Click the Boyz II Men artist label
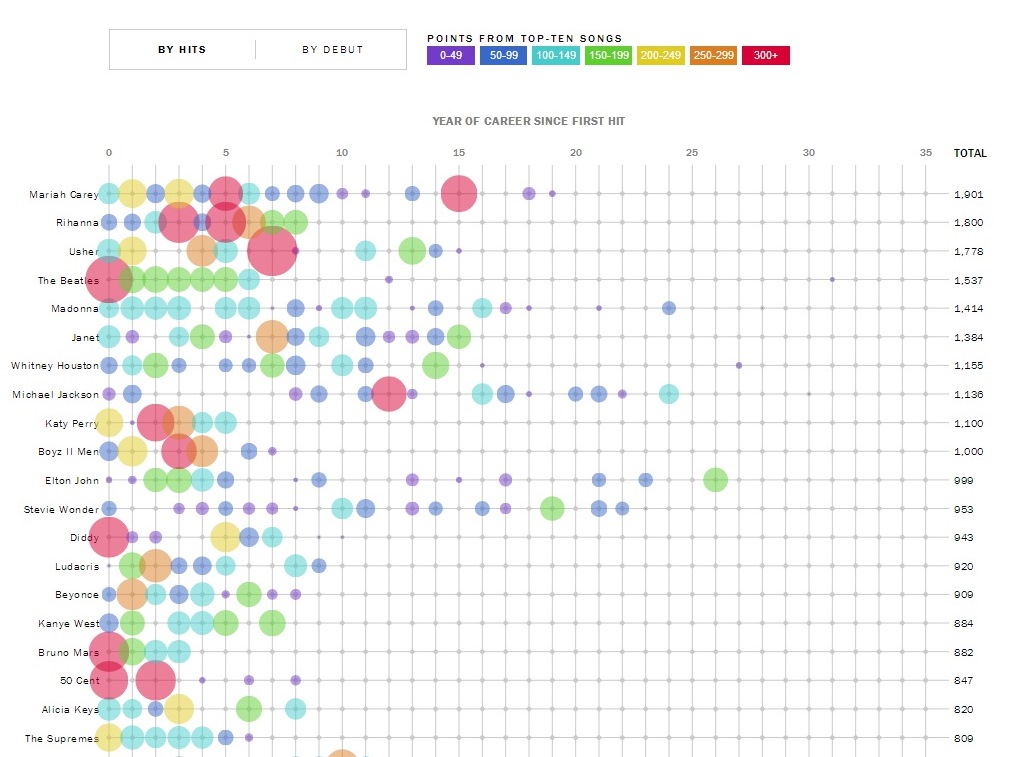Screen dimensions: 1013x757 (68, 451)
